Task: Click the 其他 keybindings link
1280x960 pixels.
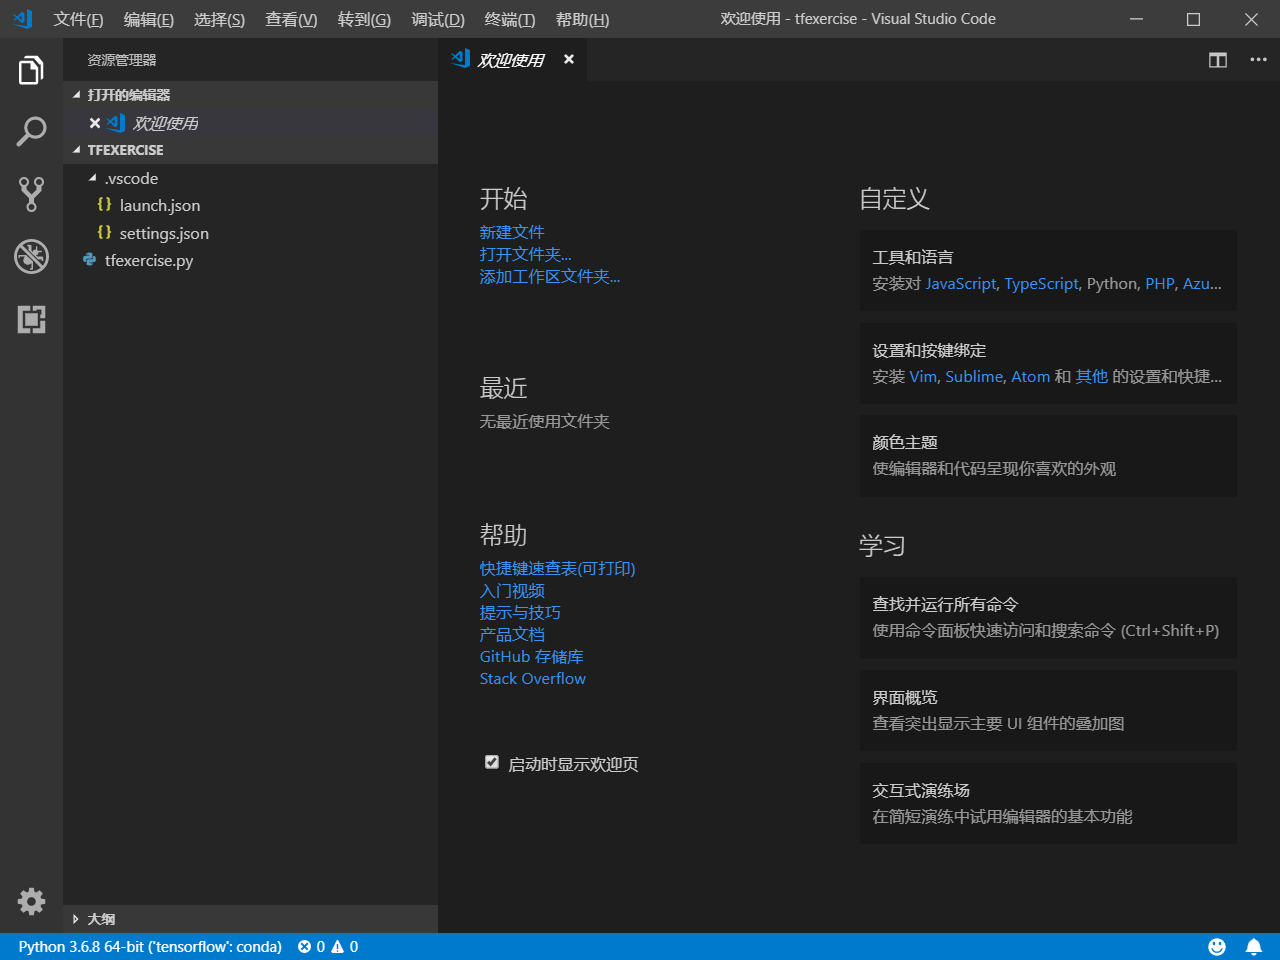Action: pos(1092,377)
